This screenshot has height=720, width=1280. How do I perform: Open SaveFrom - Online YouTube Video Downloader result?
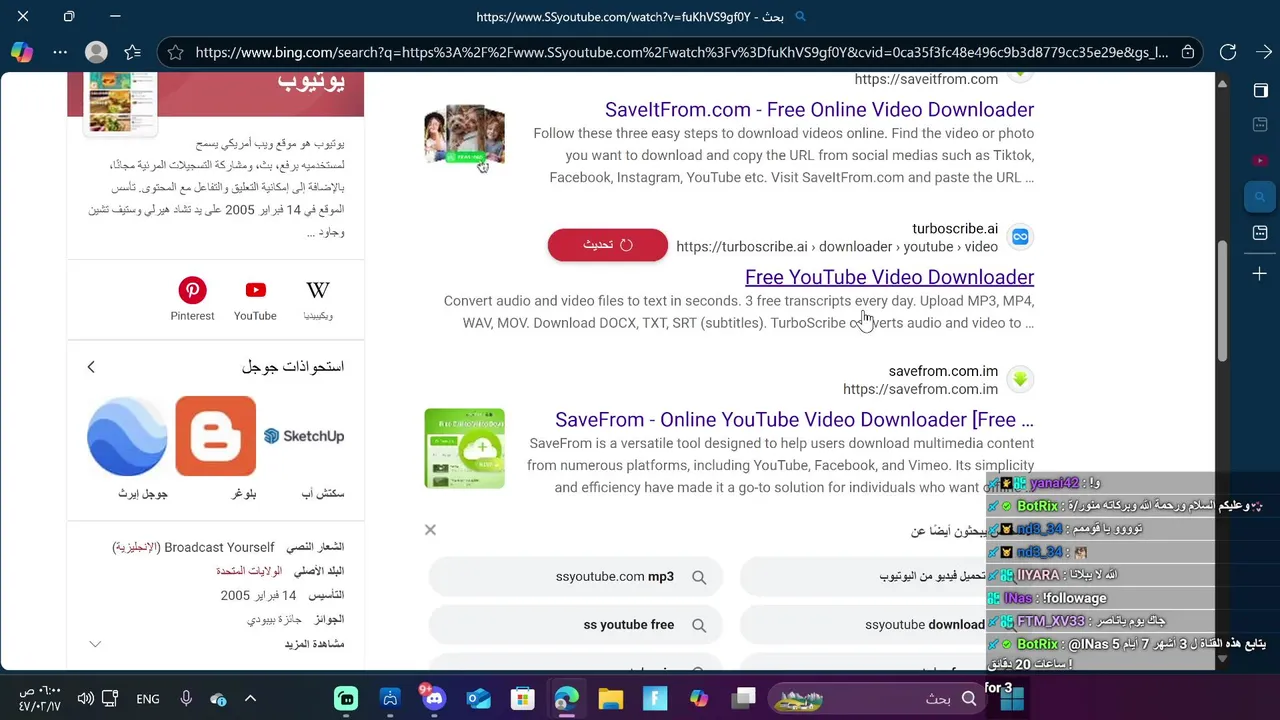[x=794, y=419]
